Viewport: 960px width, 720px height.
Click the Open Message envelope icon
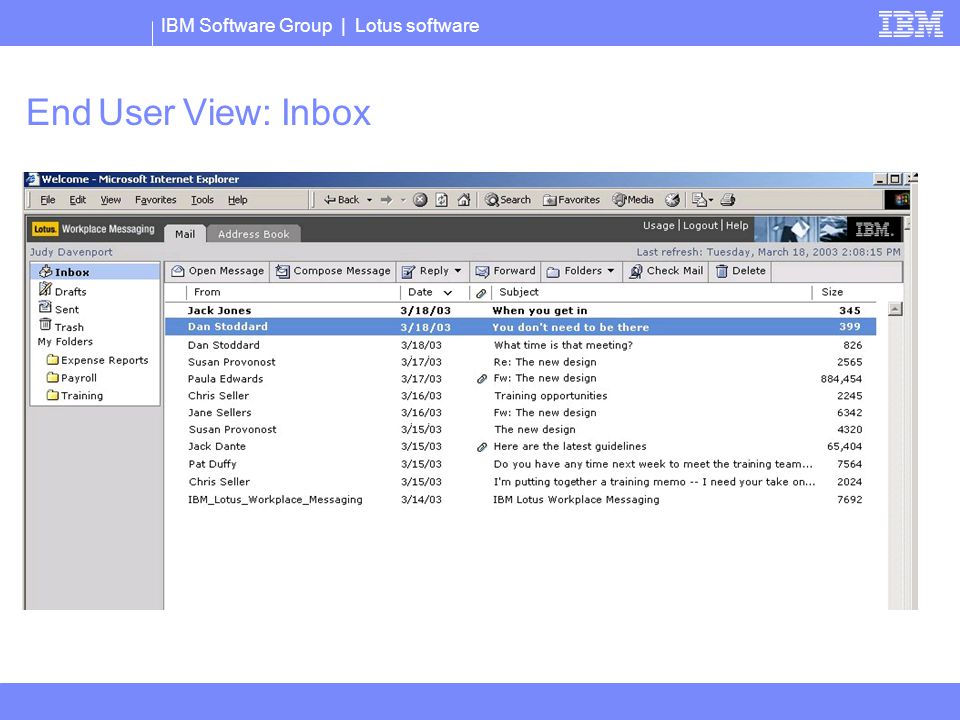(x=178, y=271)
